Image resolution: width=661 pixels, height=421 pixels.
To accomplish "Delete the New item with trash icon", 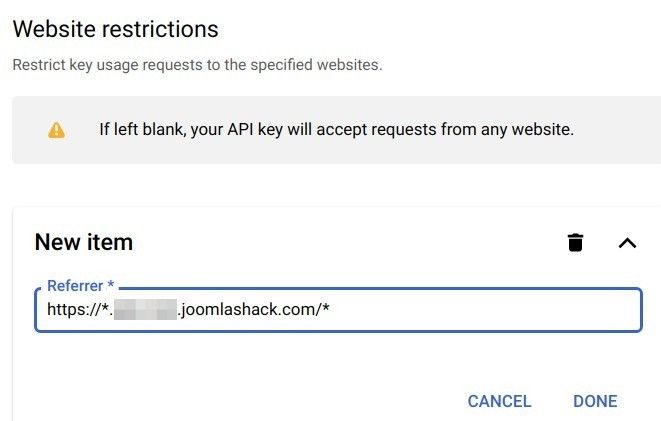I will [575, 242].
